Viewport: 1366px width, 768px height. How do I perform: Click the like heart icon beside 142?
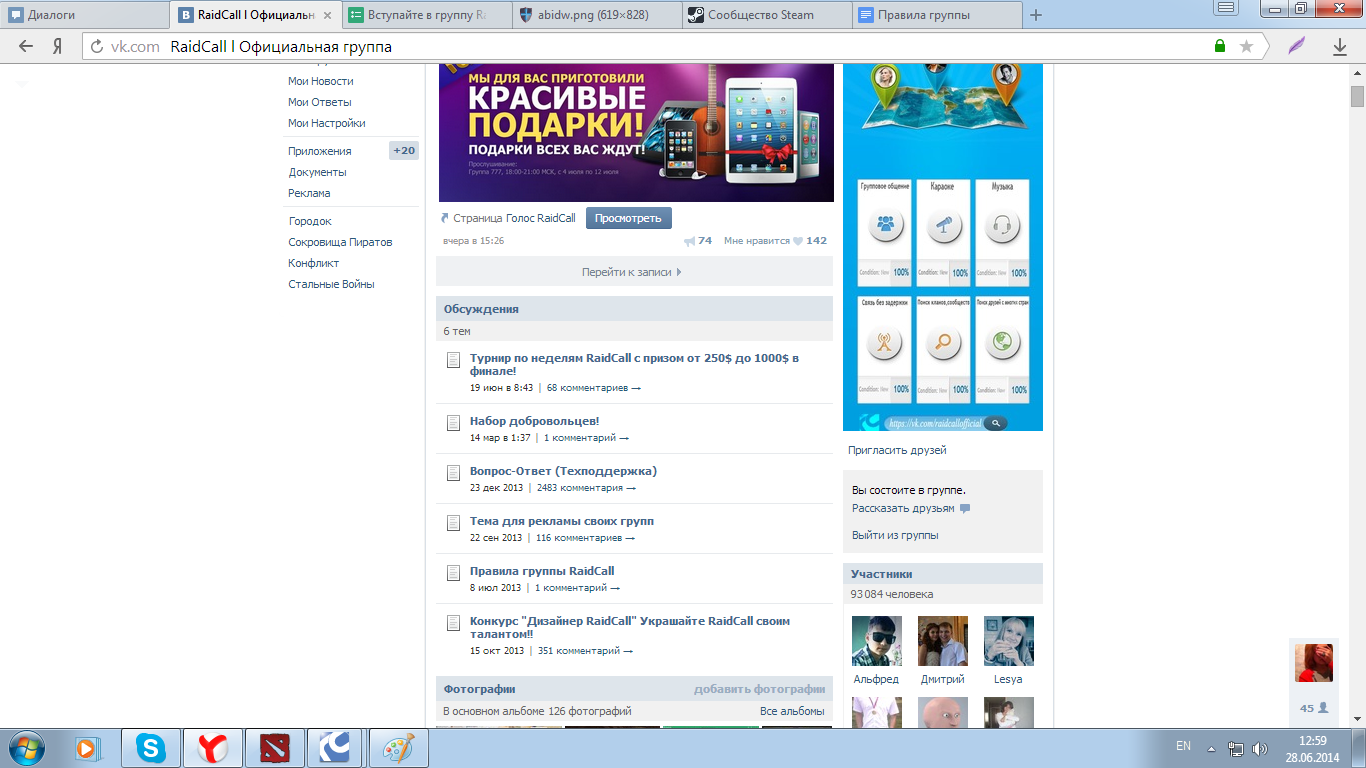798,241
